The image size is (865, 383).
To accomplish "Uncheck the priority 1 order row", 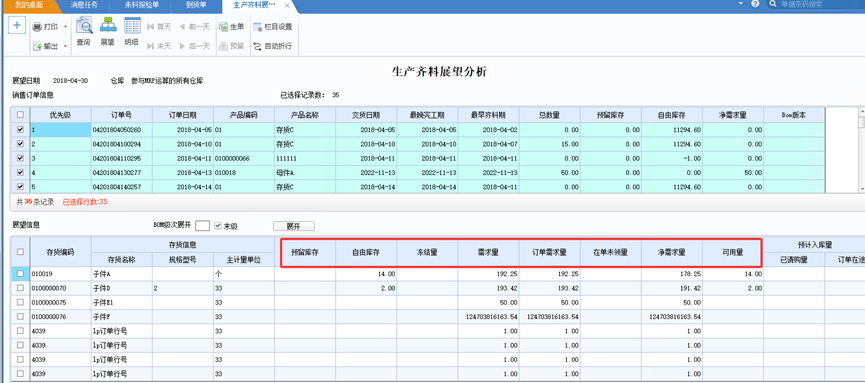I will click(x=21, y=130).
